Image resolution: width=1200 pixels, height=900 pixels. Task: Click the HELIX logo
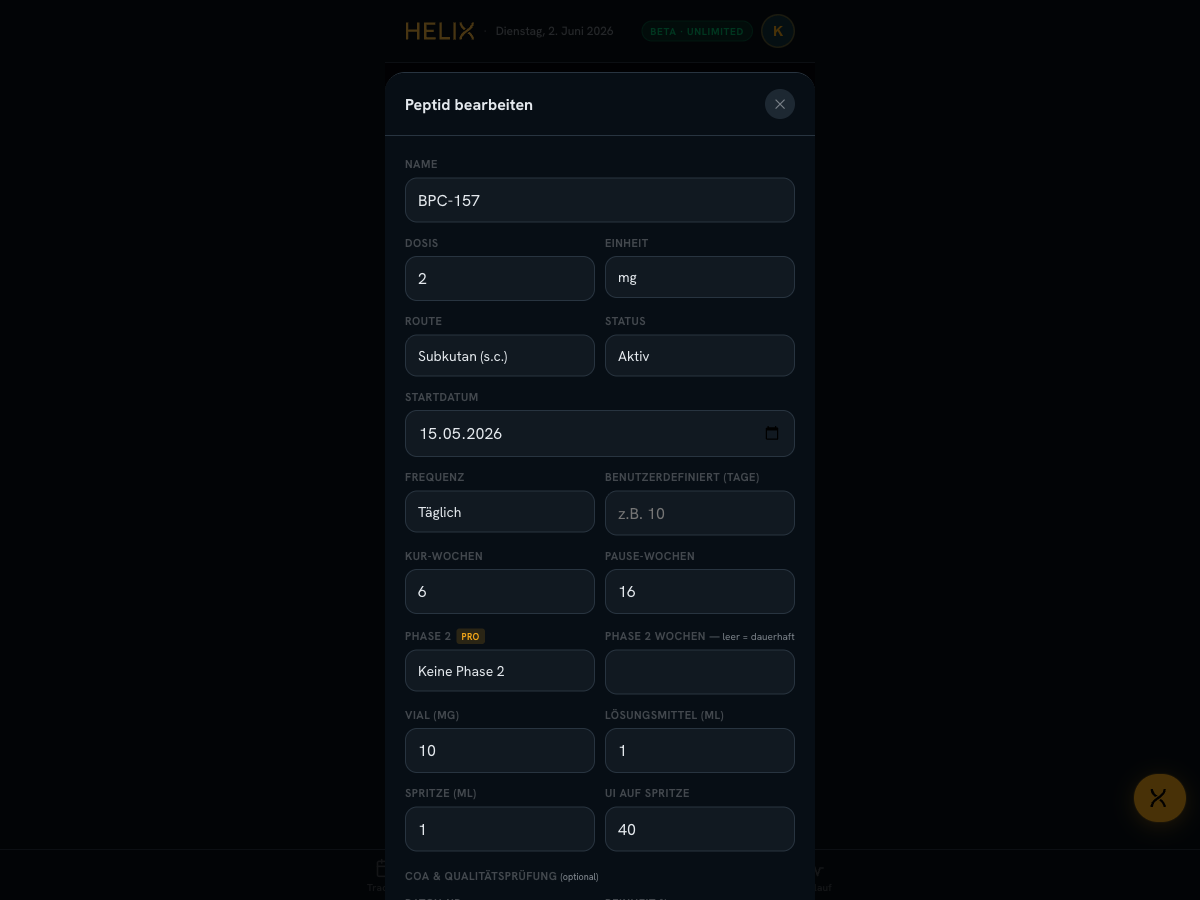tap(440, 31)
